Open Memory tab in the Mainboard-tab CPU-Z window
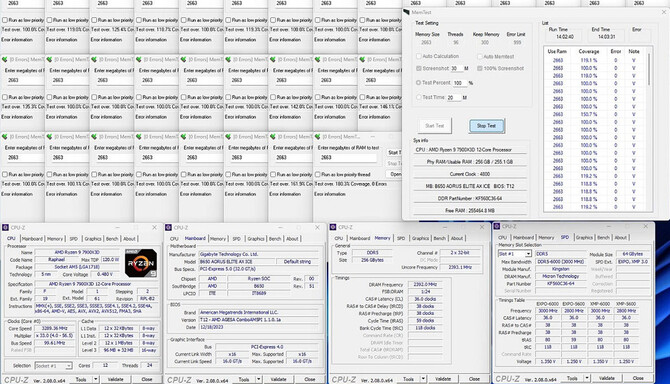Screen dimensions: 670x384 point(217,239)
